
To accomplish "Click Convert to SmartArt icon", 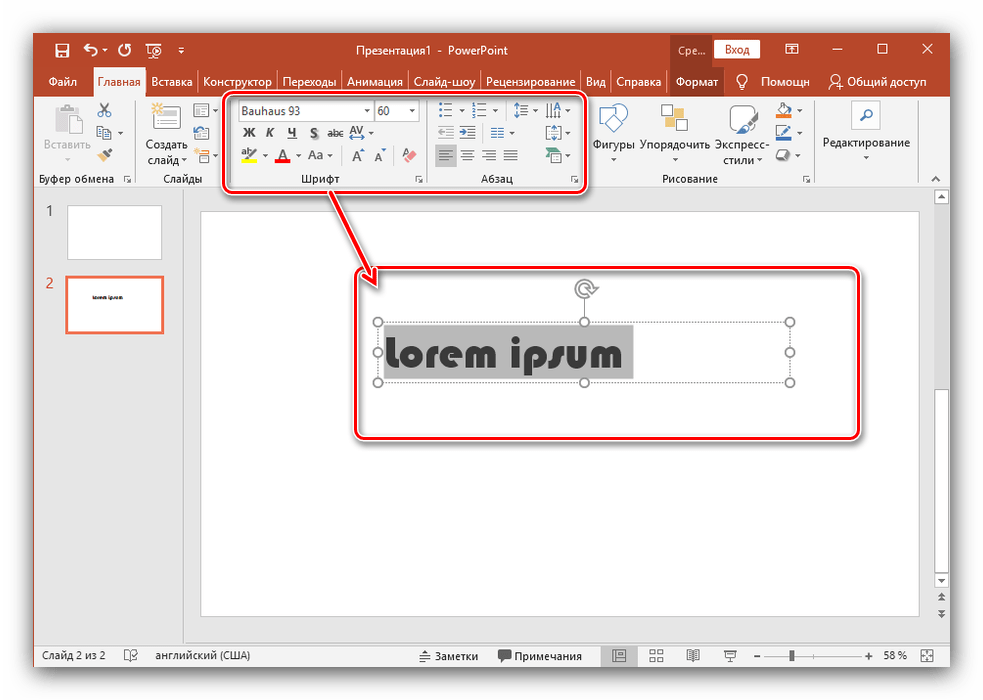I will coord(554,155).
